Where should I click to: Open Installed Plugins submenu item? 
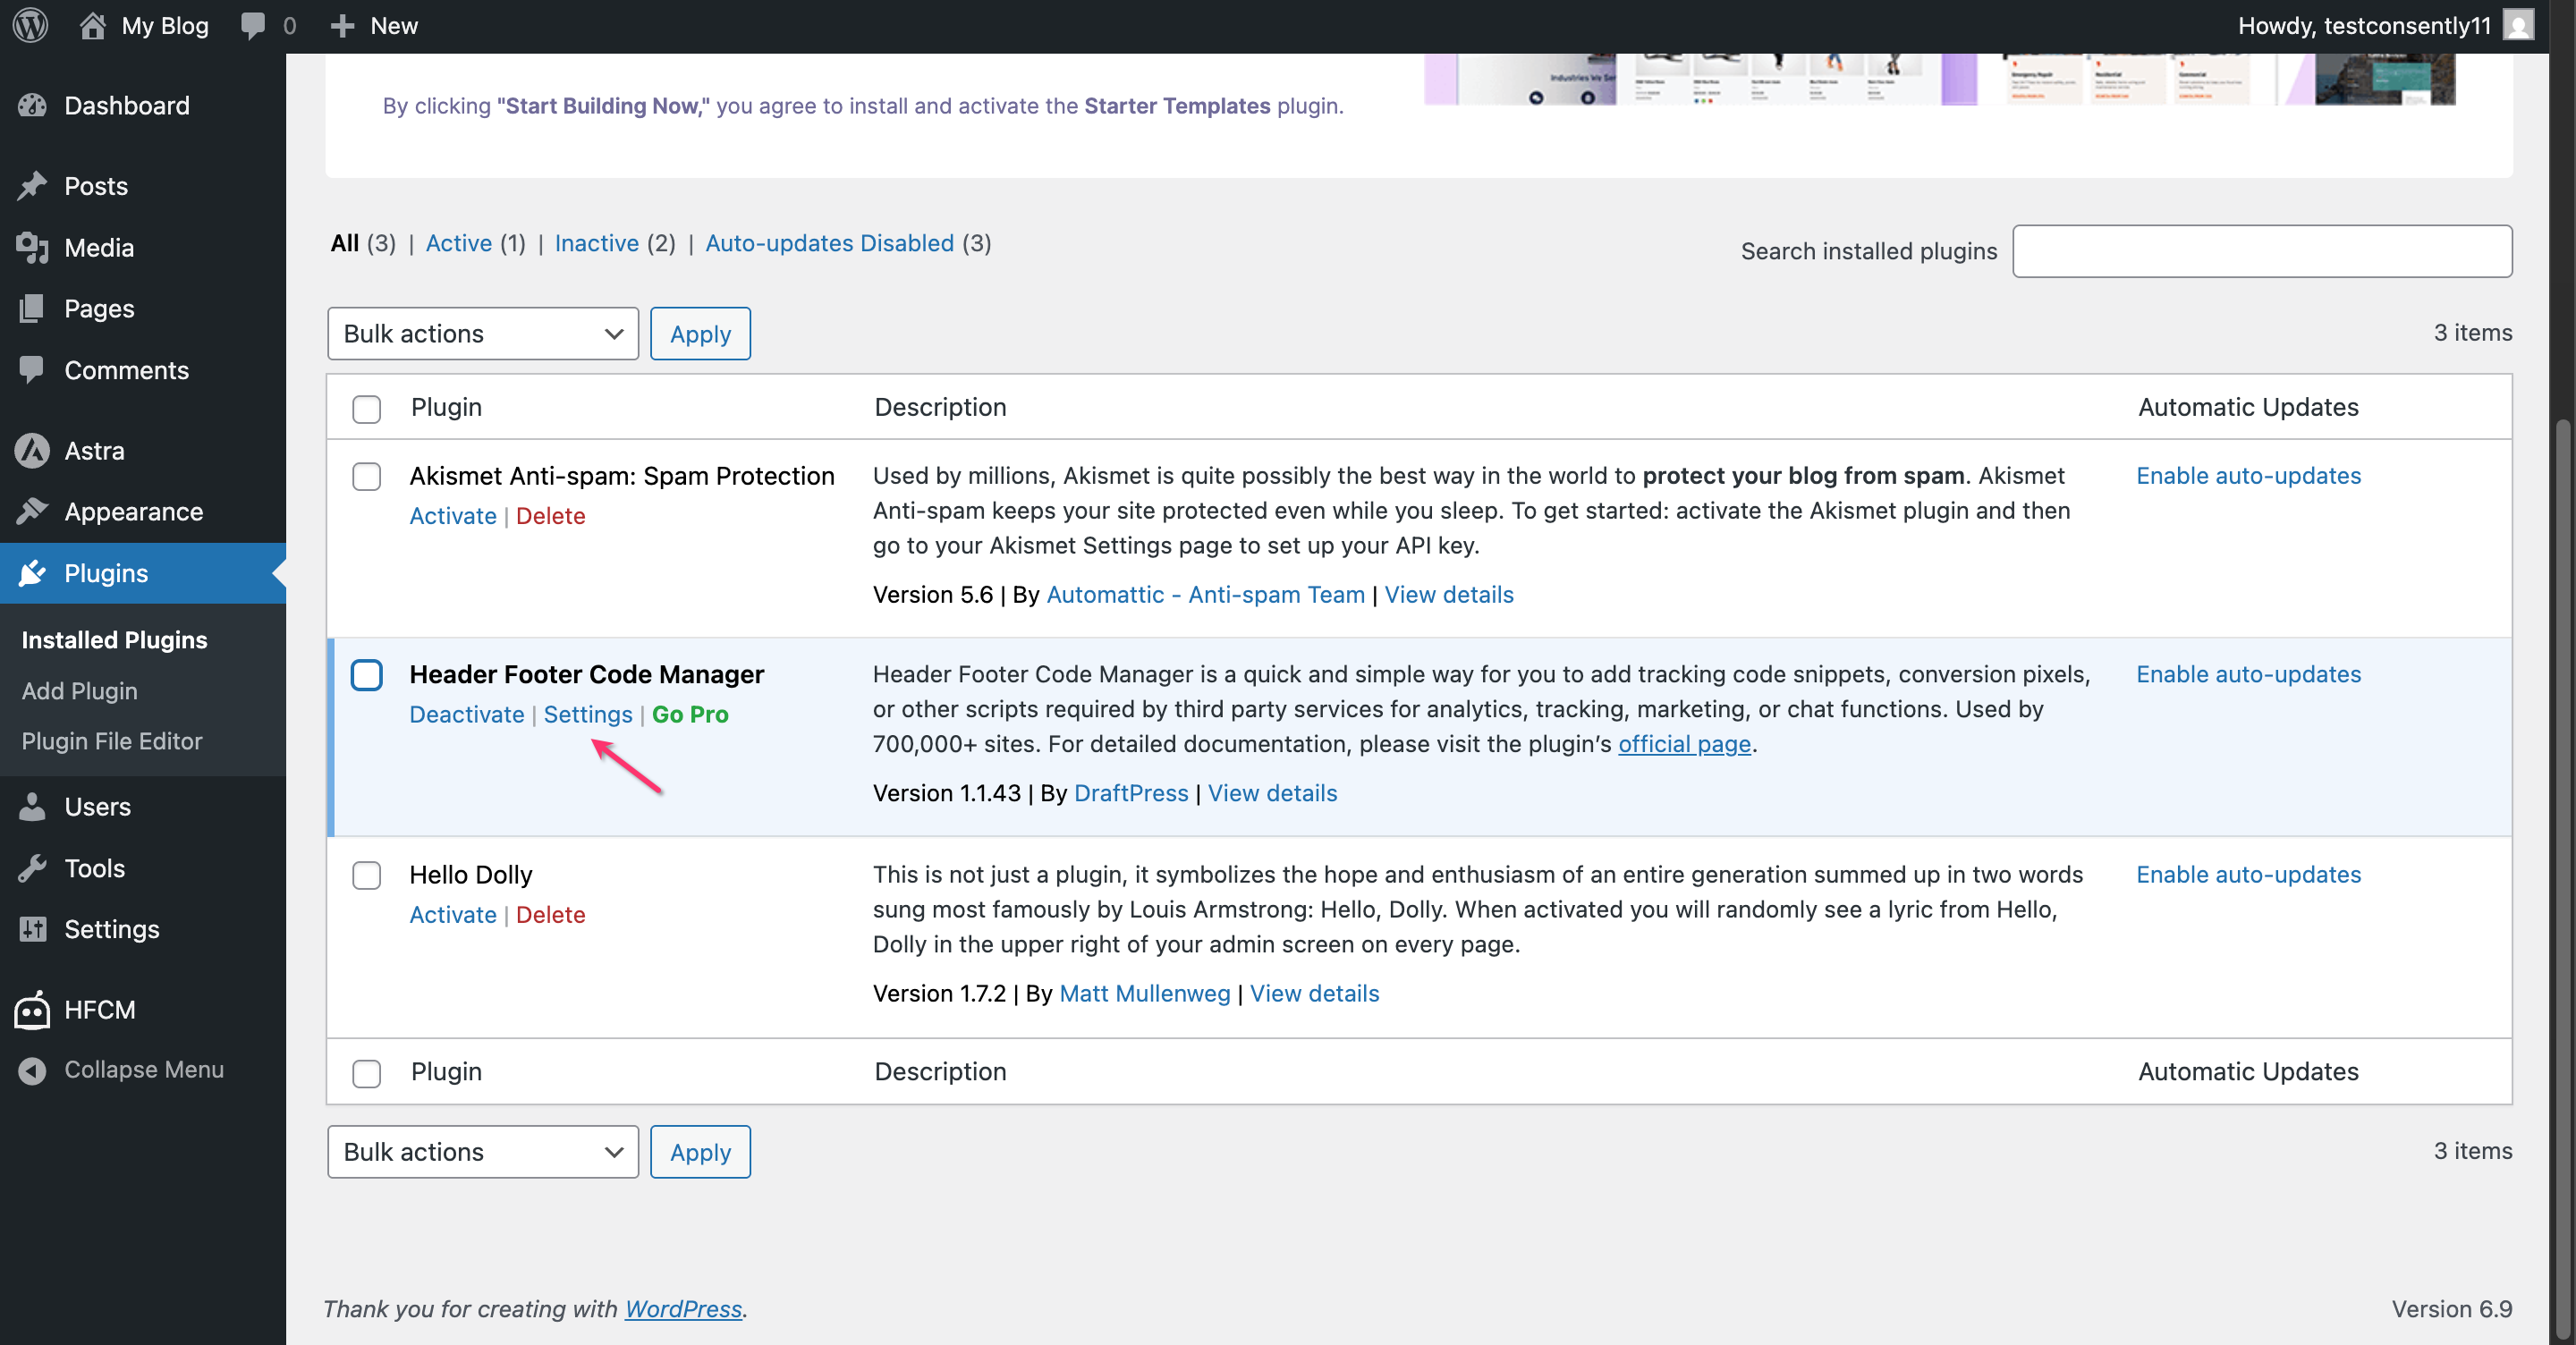[114, 639]
